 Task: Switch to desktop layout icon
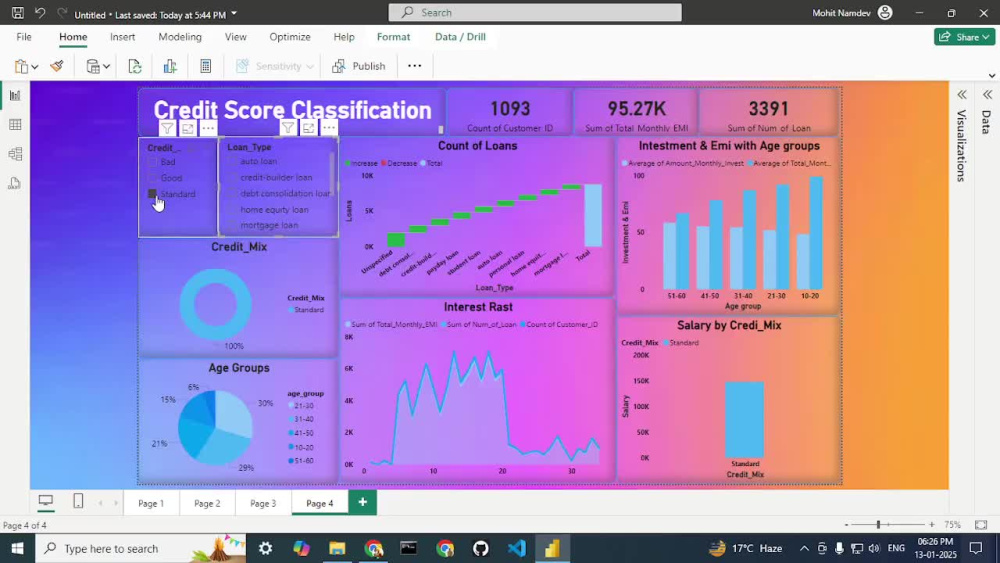tap(45, 501)
